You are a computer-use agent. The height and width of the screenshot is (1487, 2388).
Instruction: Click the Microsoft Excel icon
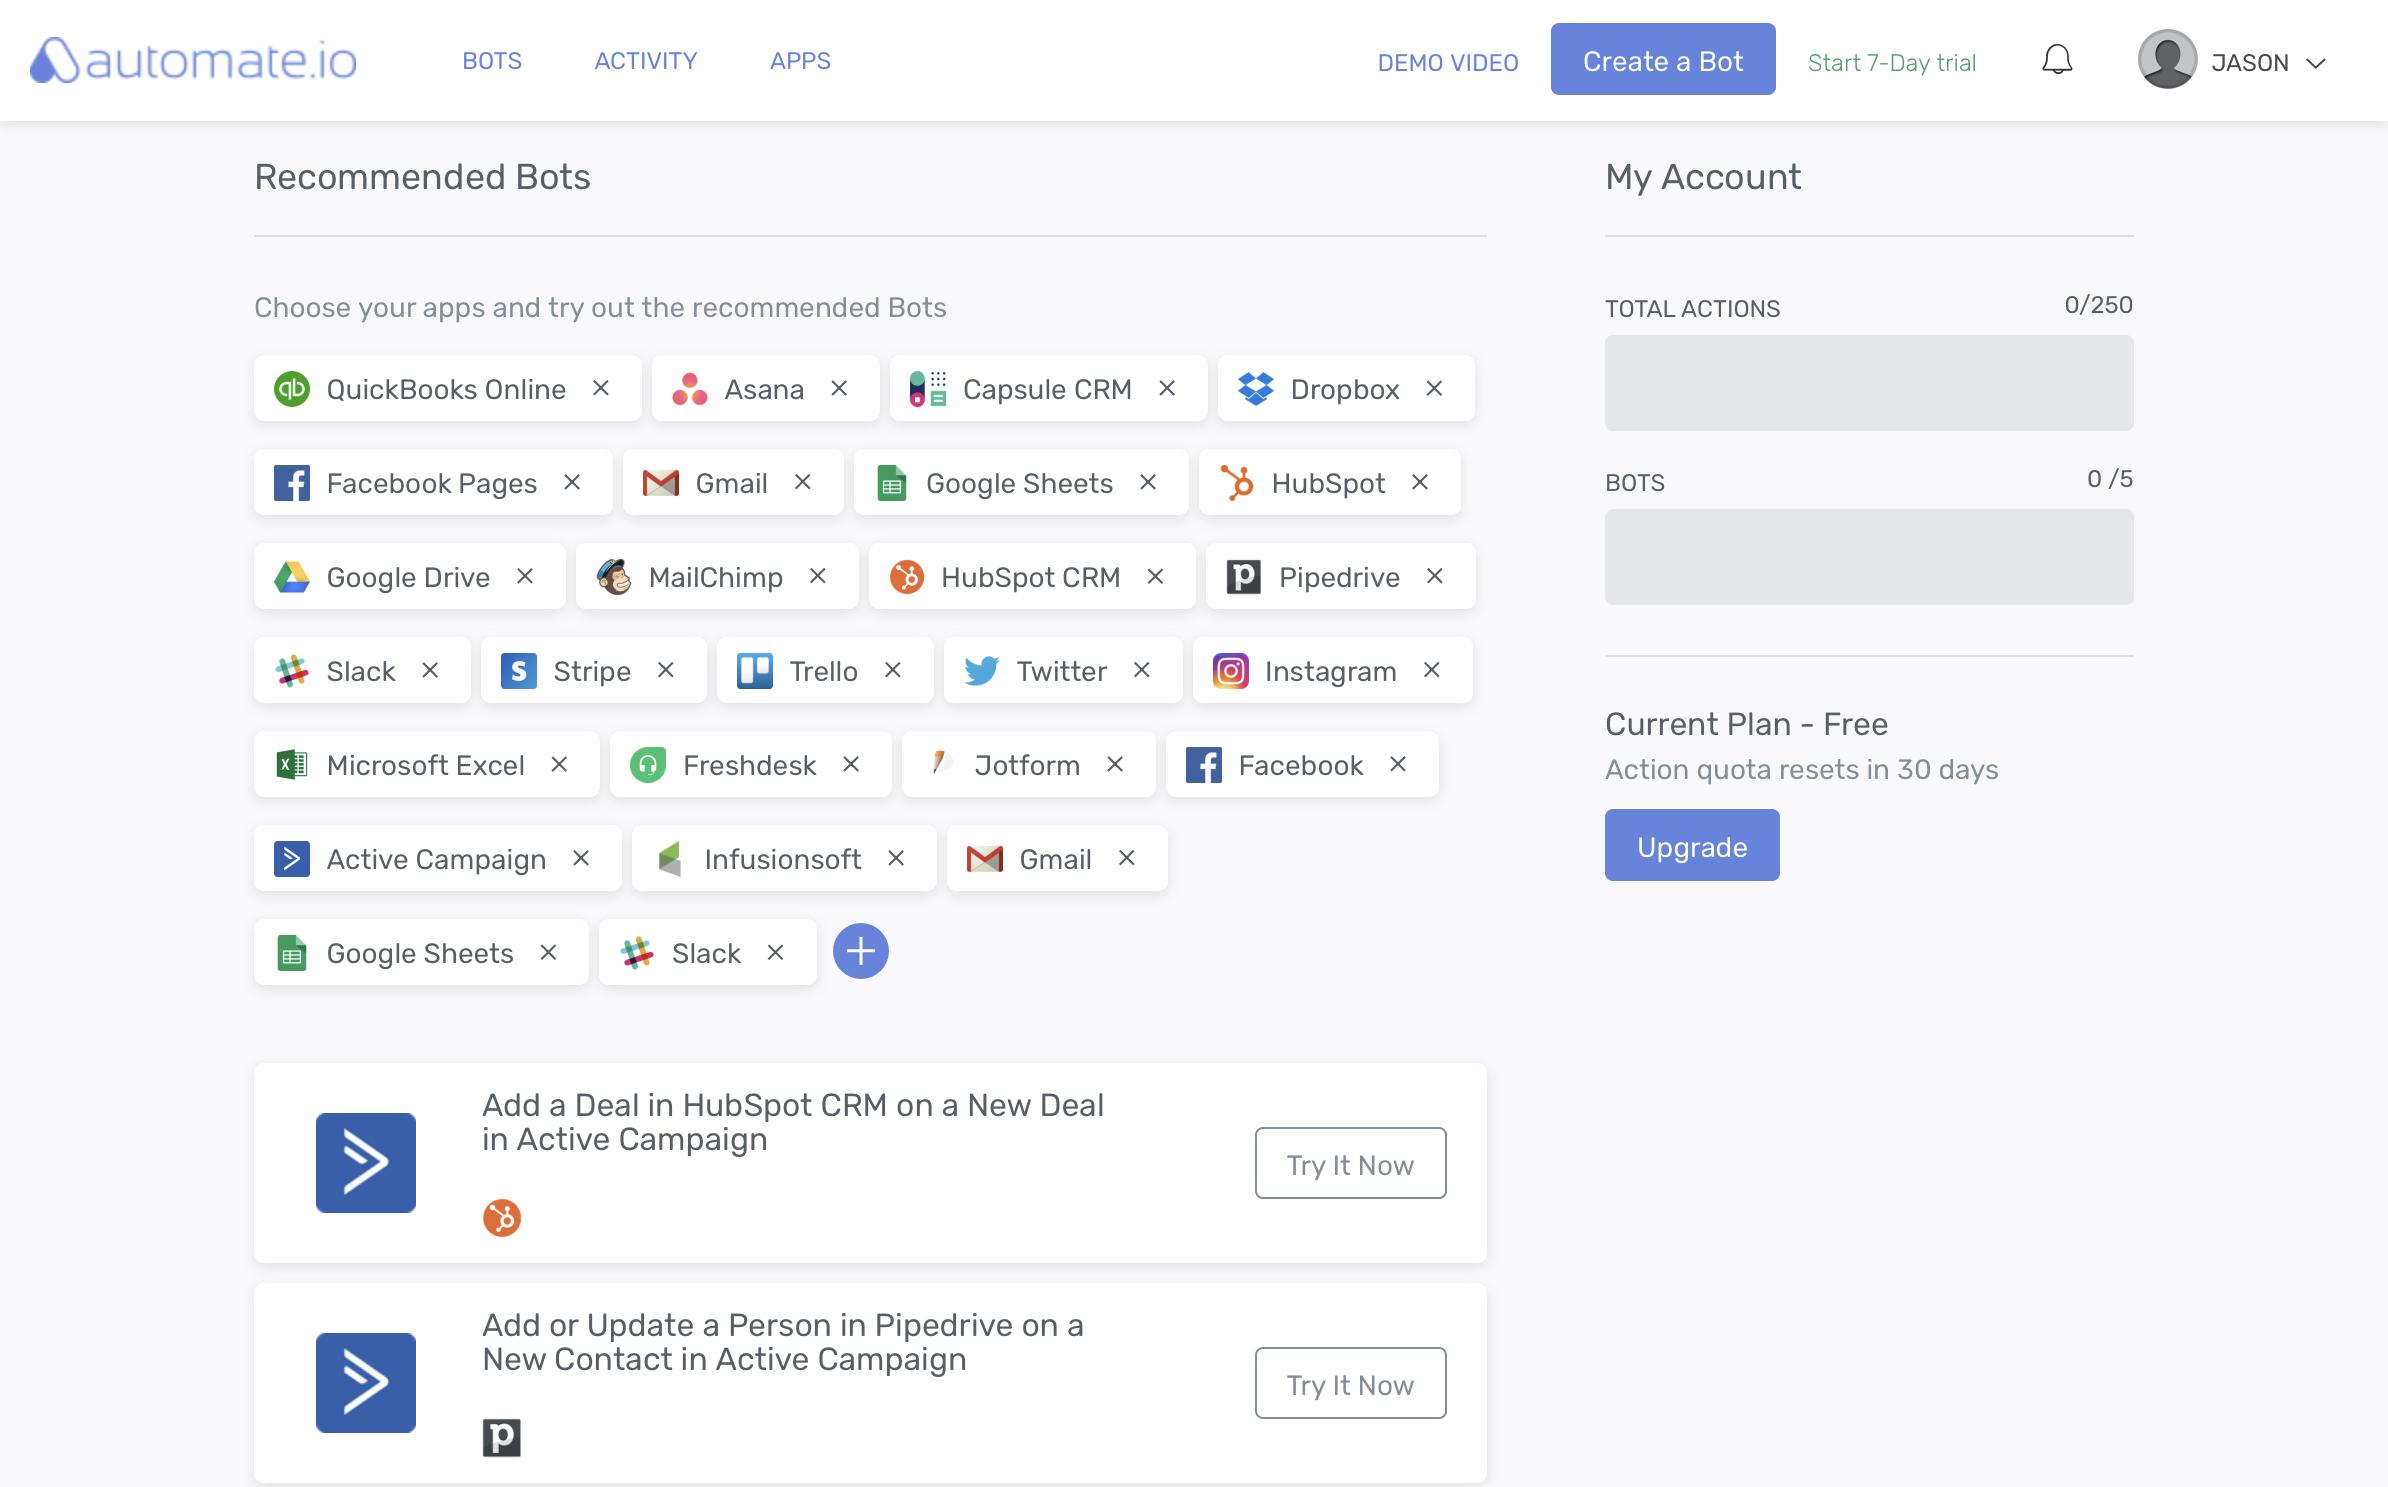point(292,765)
